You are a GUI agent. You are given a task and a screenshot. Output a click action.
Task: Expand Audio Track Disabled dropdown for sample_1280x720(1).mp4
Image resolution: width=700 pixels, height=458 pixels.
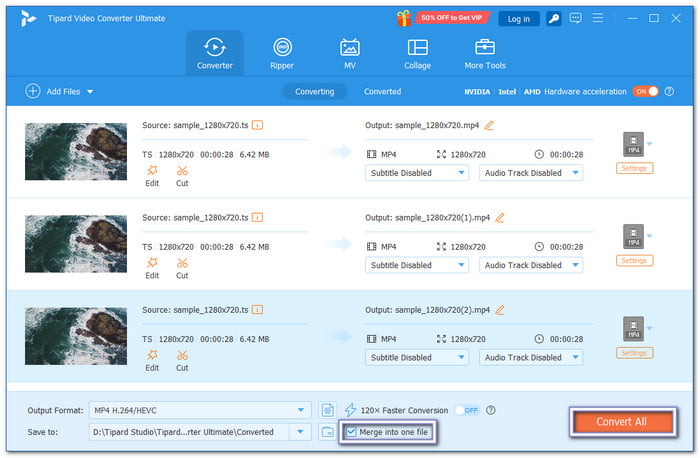coord(531,265)
